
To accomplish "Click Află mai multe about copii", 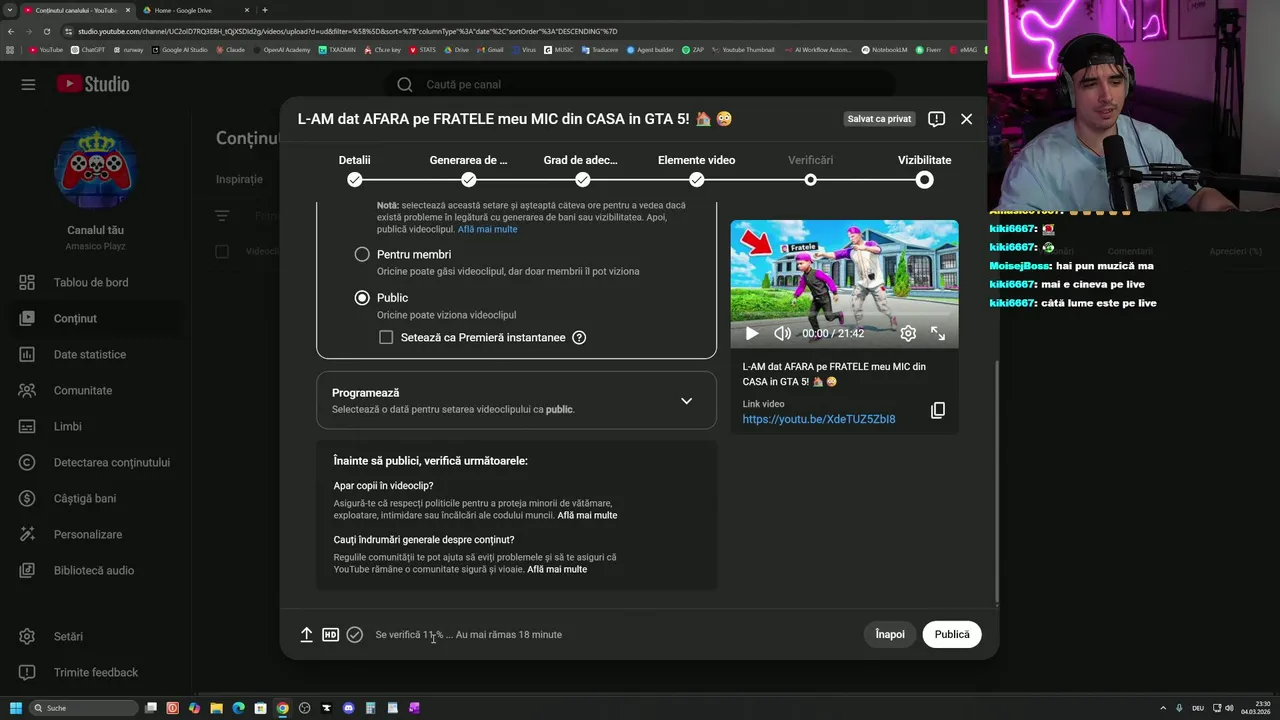I will point(587,515).
